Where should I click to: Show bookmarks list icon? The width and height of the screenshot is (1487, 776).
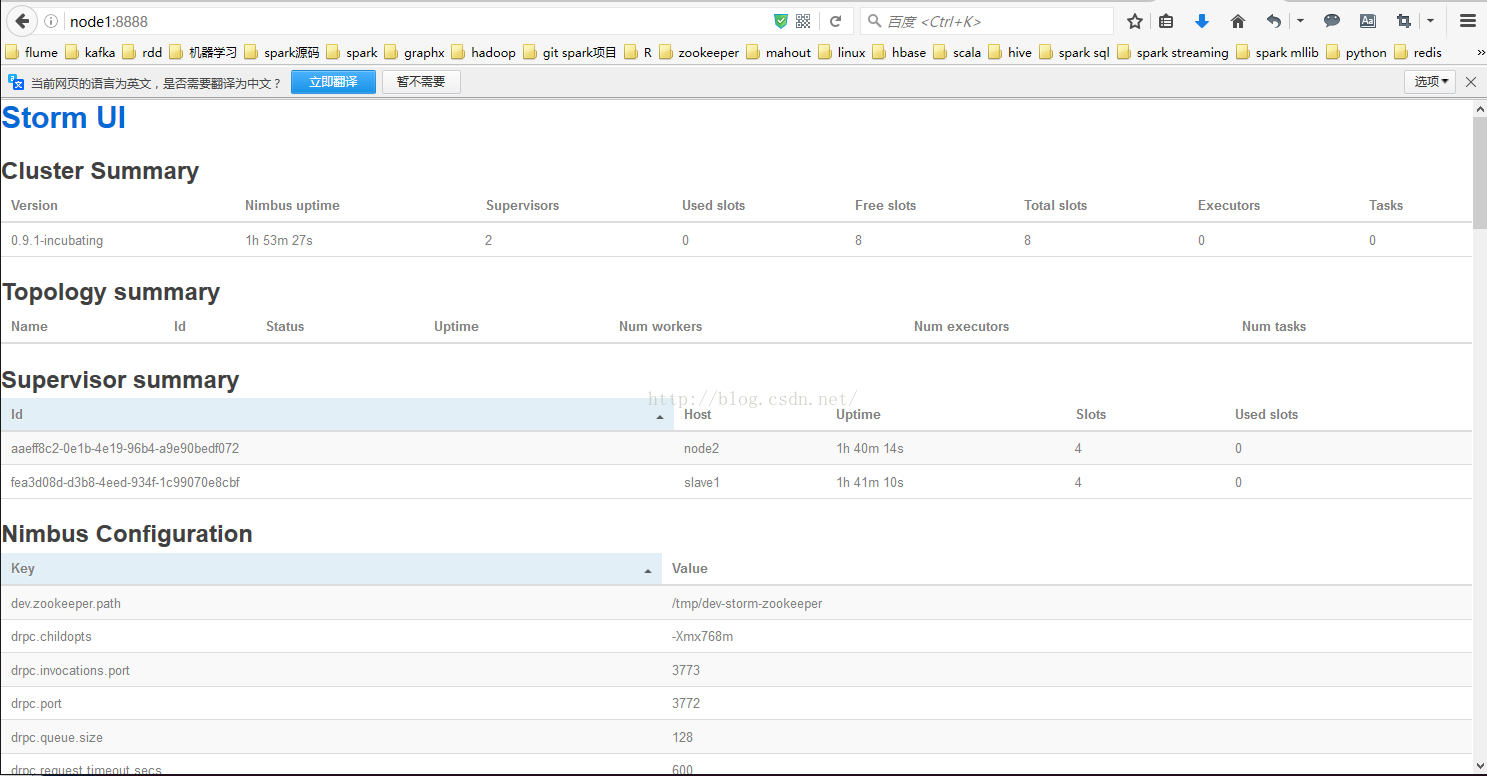click(x=1166, y=21)
